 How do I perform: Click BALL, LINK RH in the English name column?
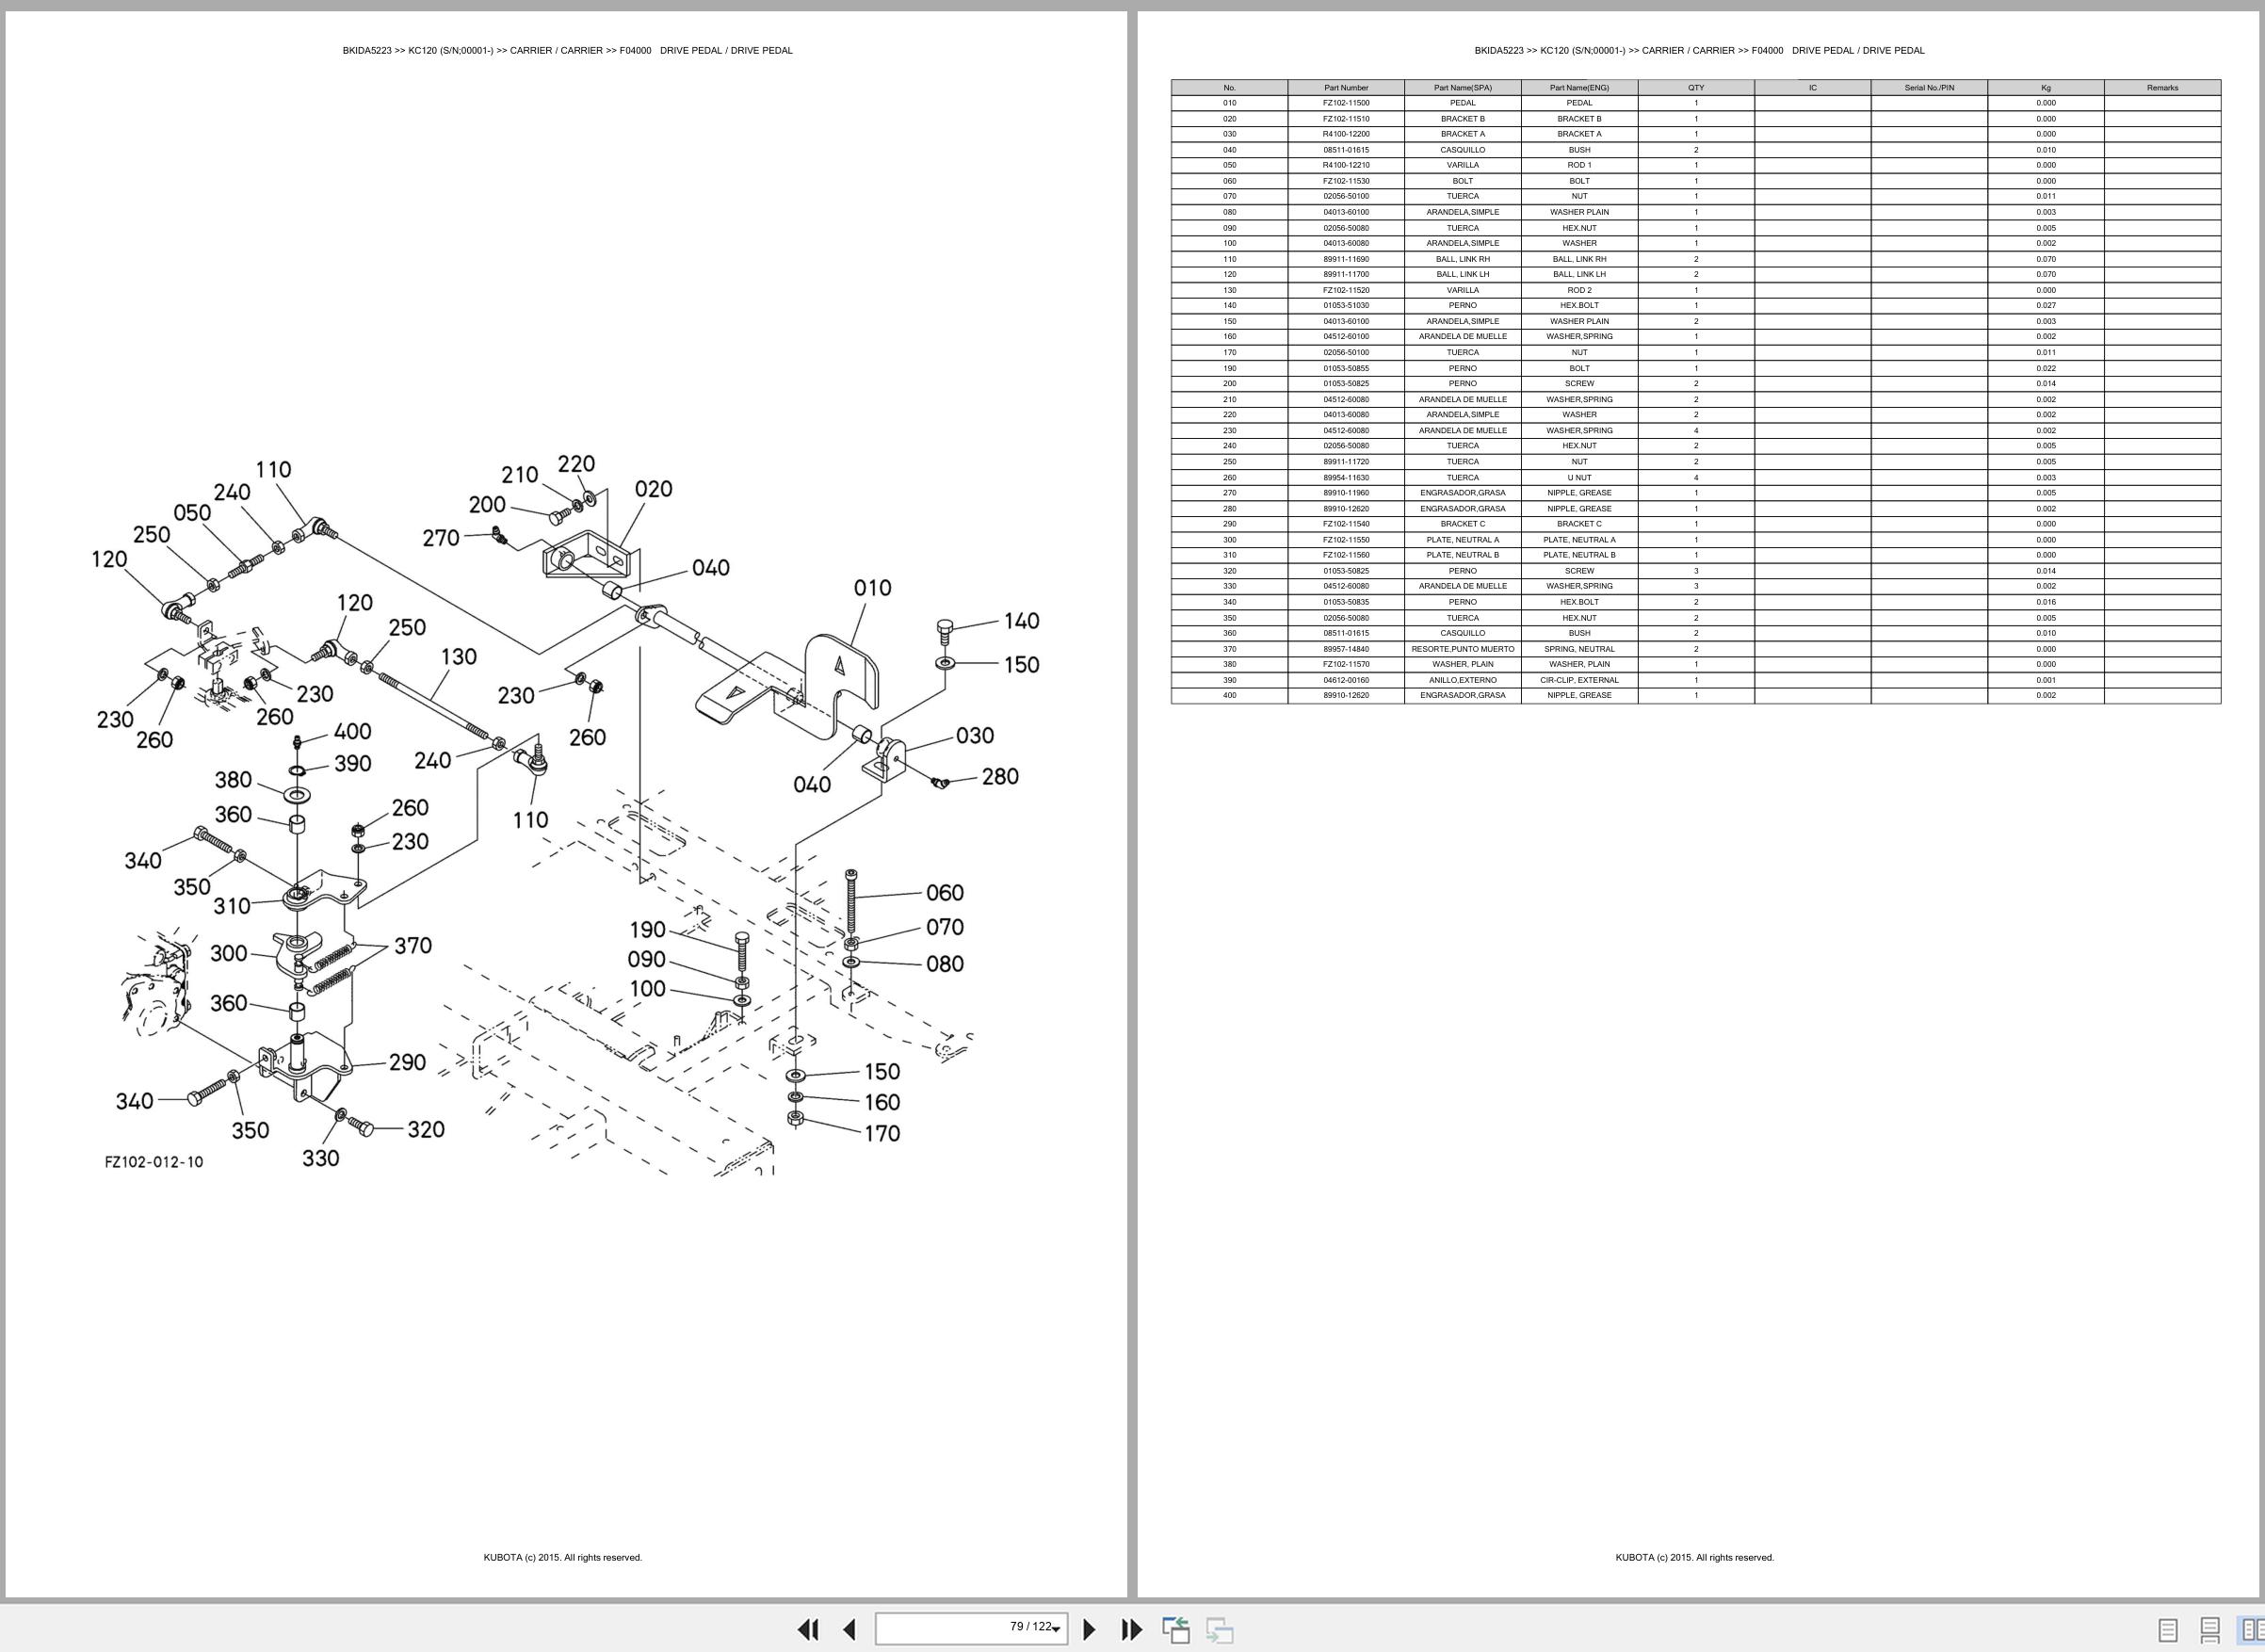pyautogui.click(x=1579, y=259)
